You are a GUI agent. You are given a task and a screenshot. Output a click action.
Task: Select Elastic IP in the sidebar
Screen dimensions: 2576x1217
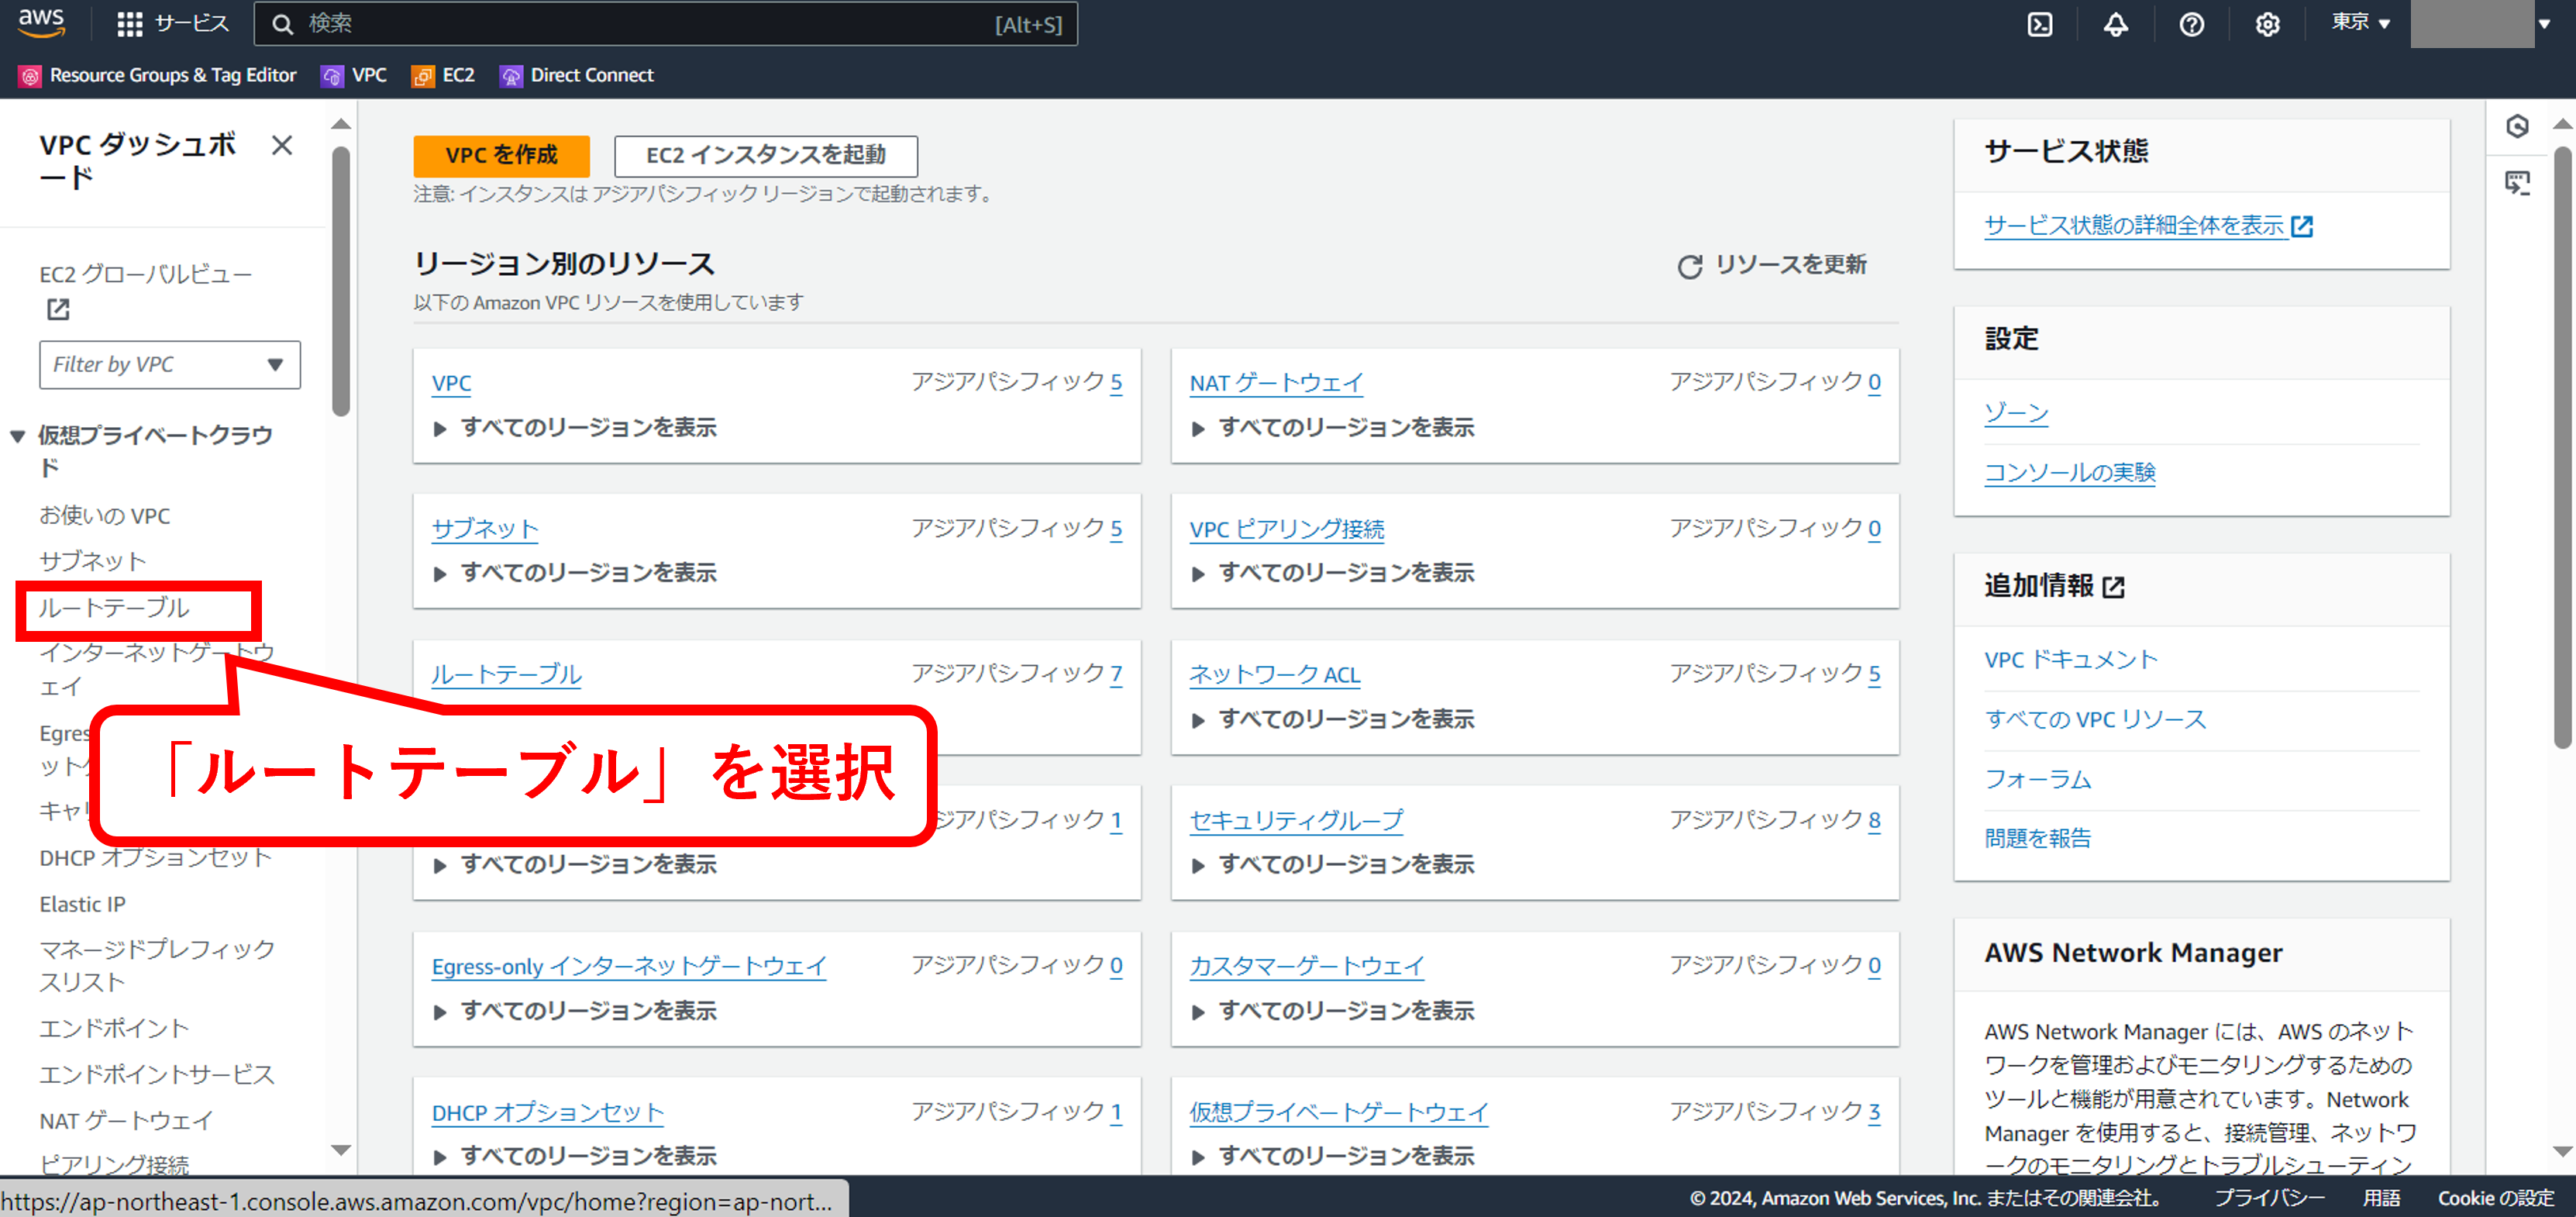click(x=83, y=904)
